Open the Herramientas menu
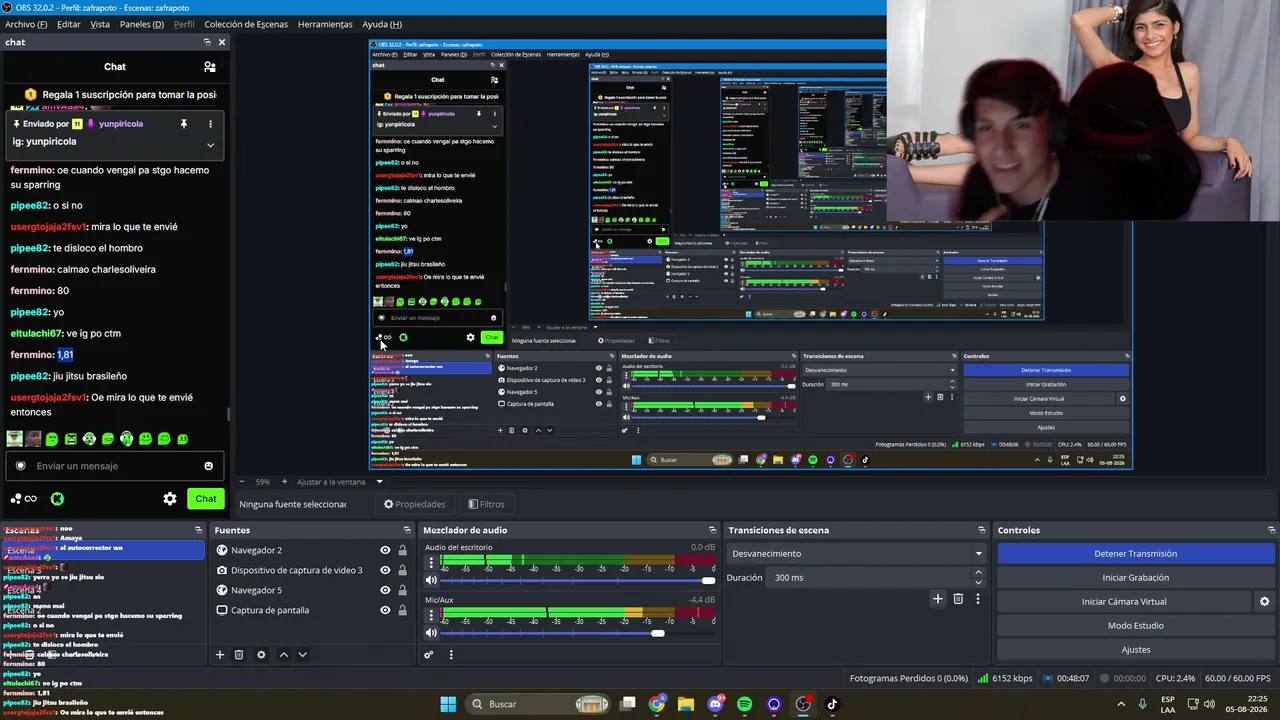 pos(325,24)
